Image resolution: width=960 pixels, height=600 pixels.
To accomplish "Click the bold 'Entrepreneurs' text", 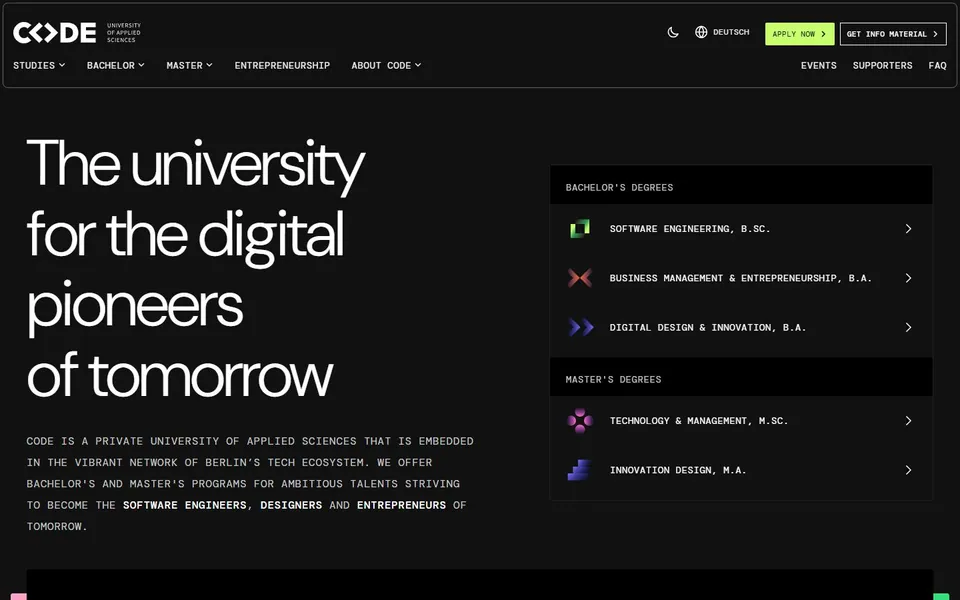I will [x=402, y=505].
